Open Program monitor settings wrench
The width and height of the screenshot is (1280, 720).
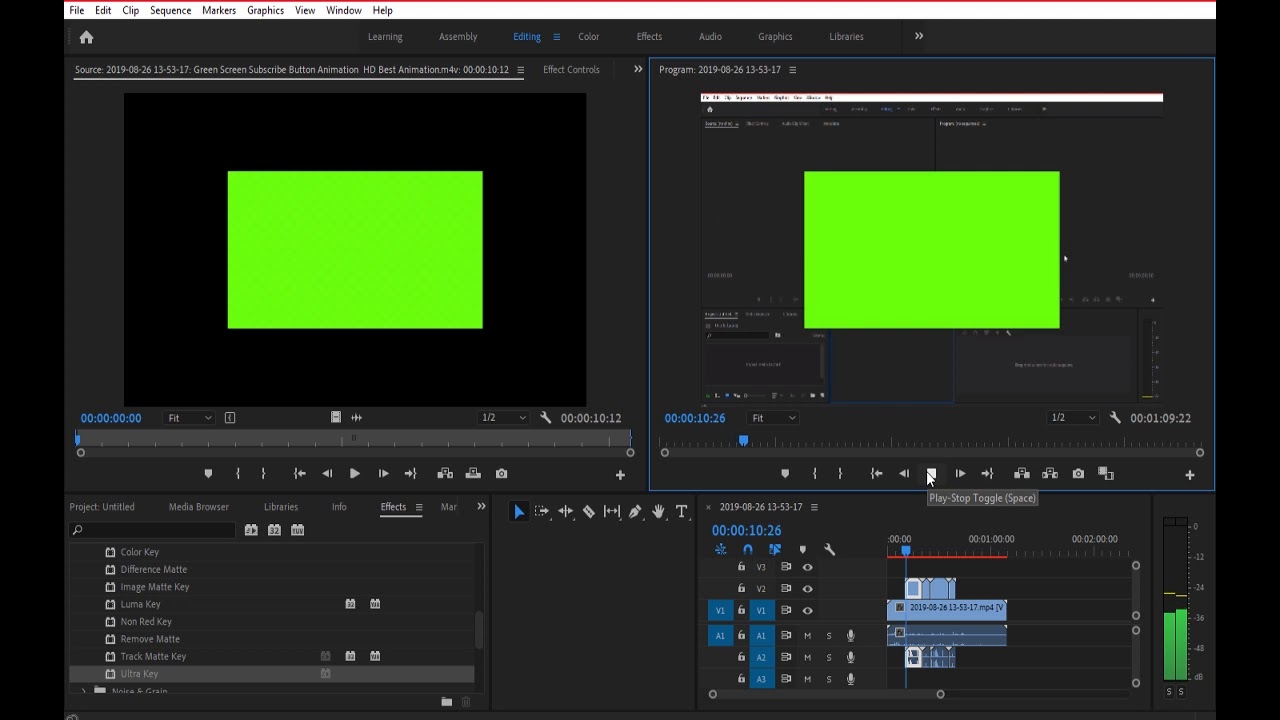click(1115, 418)
